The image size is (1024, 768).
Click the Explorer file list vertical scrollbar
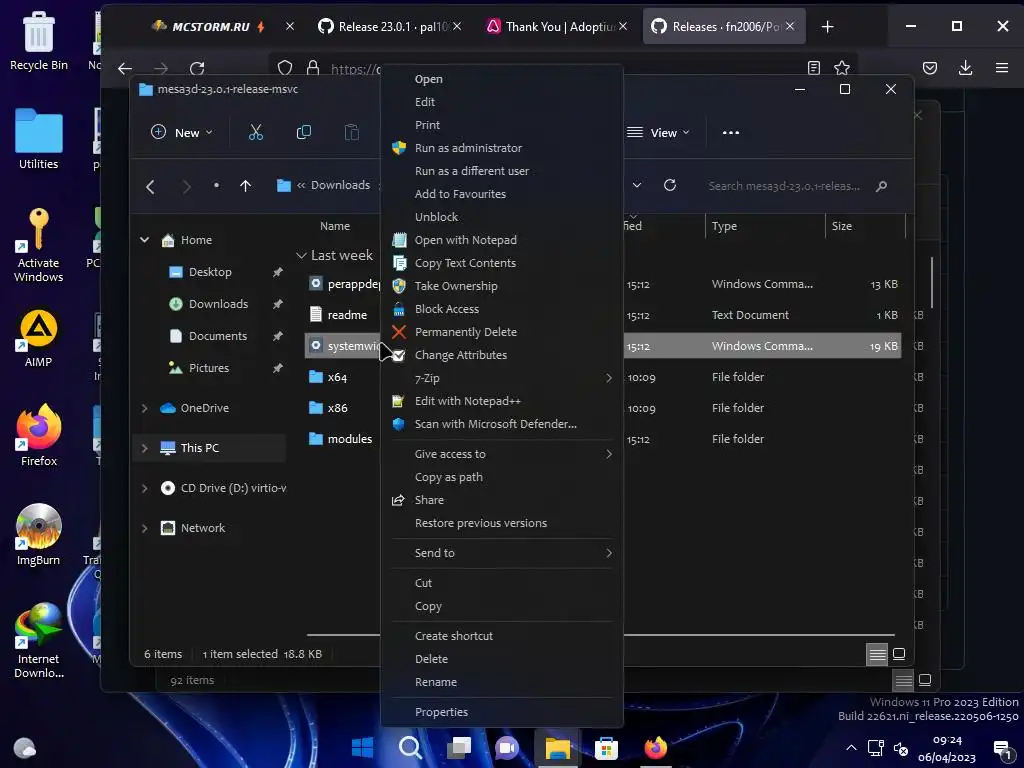click(x=931, y=282)
